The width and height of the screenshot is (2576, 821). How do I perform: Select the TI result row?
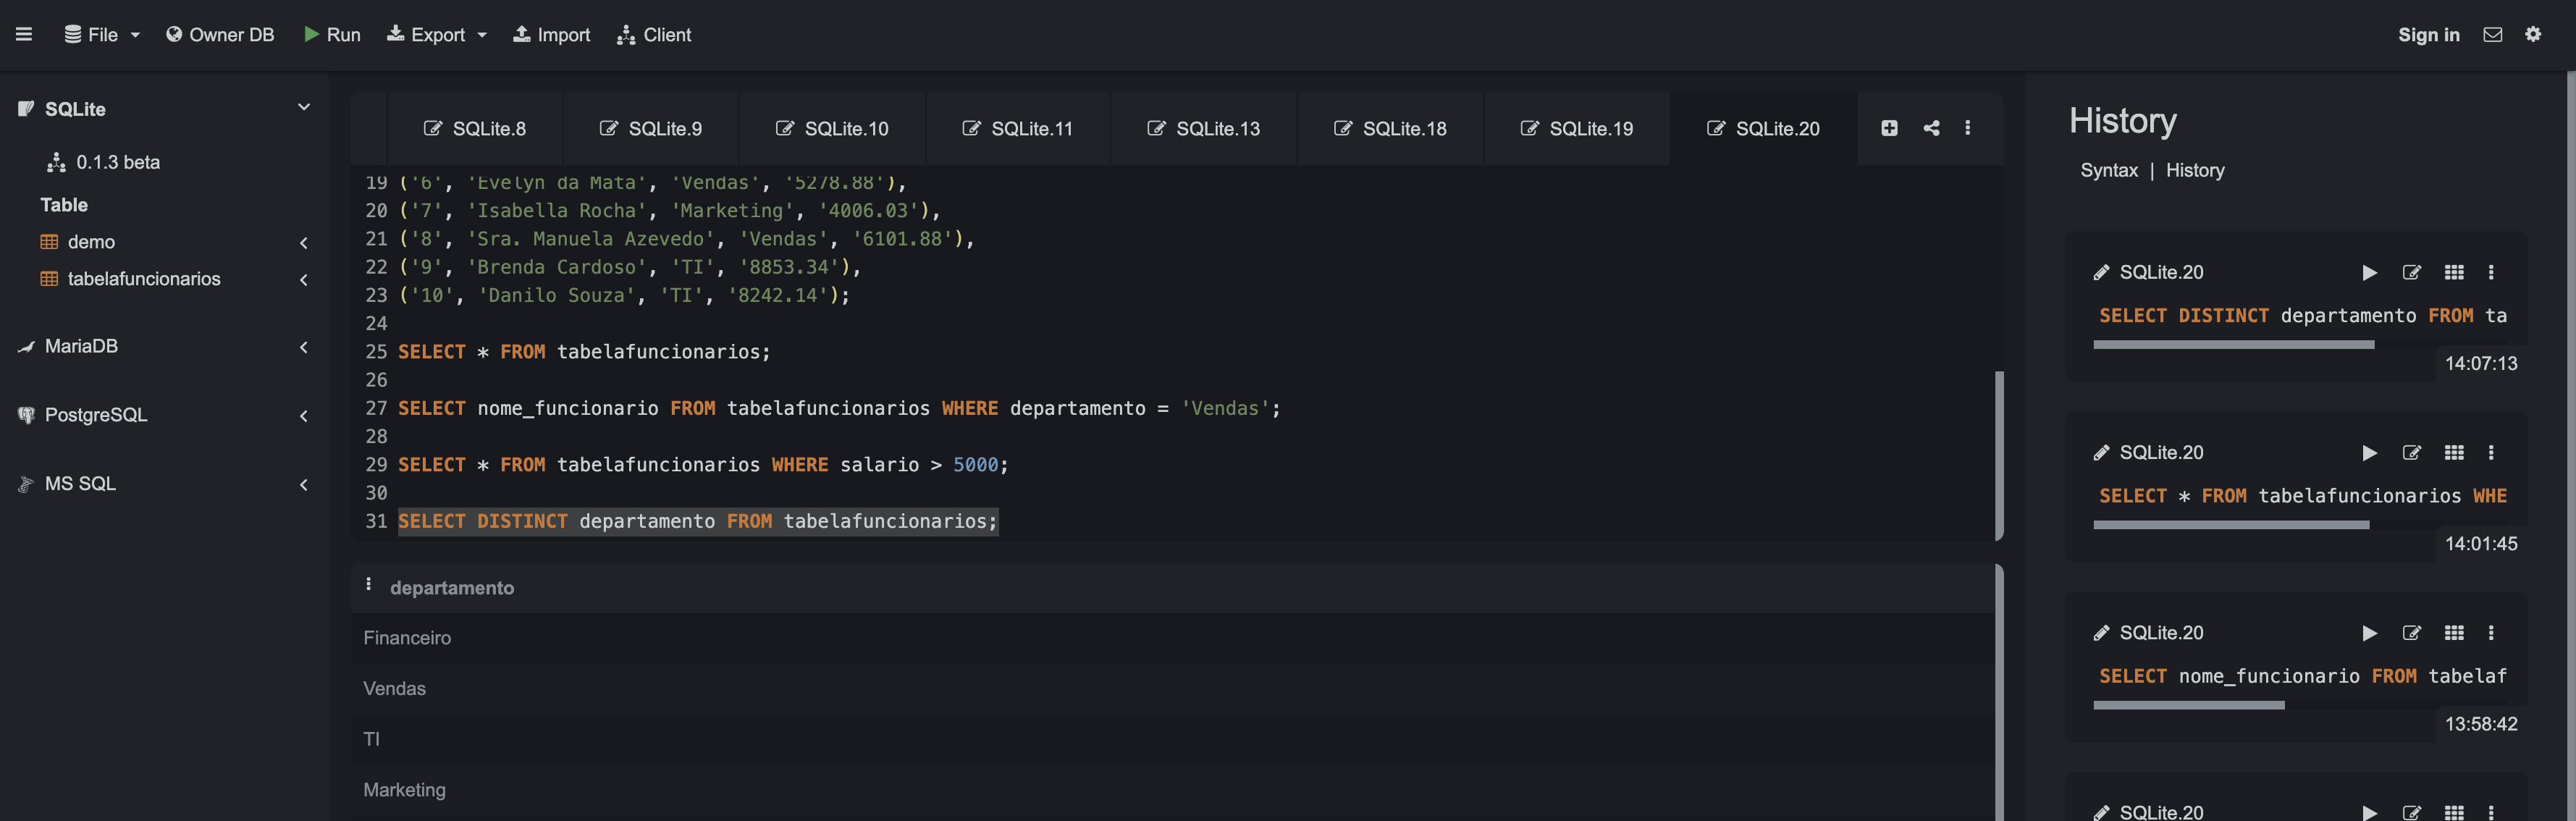click(1172, 740)
